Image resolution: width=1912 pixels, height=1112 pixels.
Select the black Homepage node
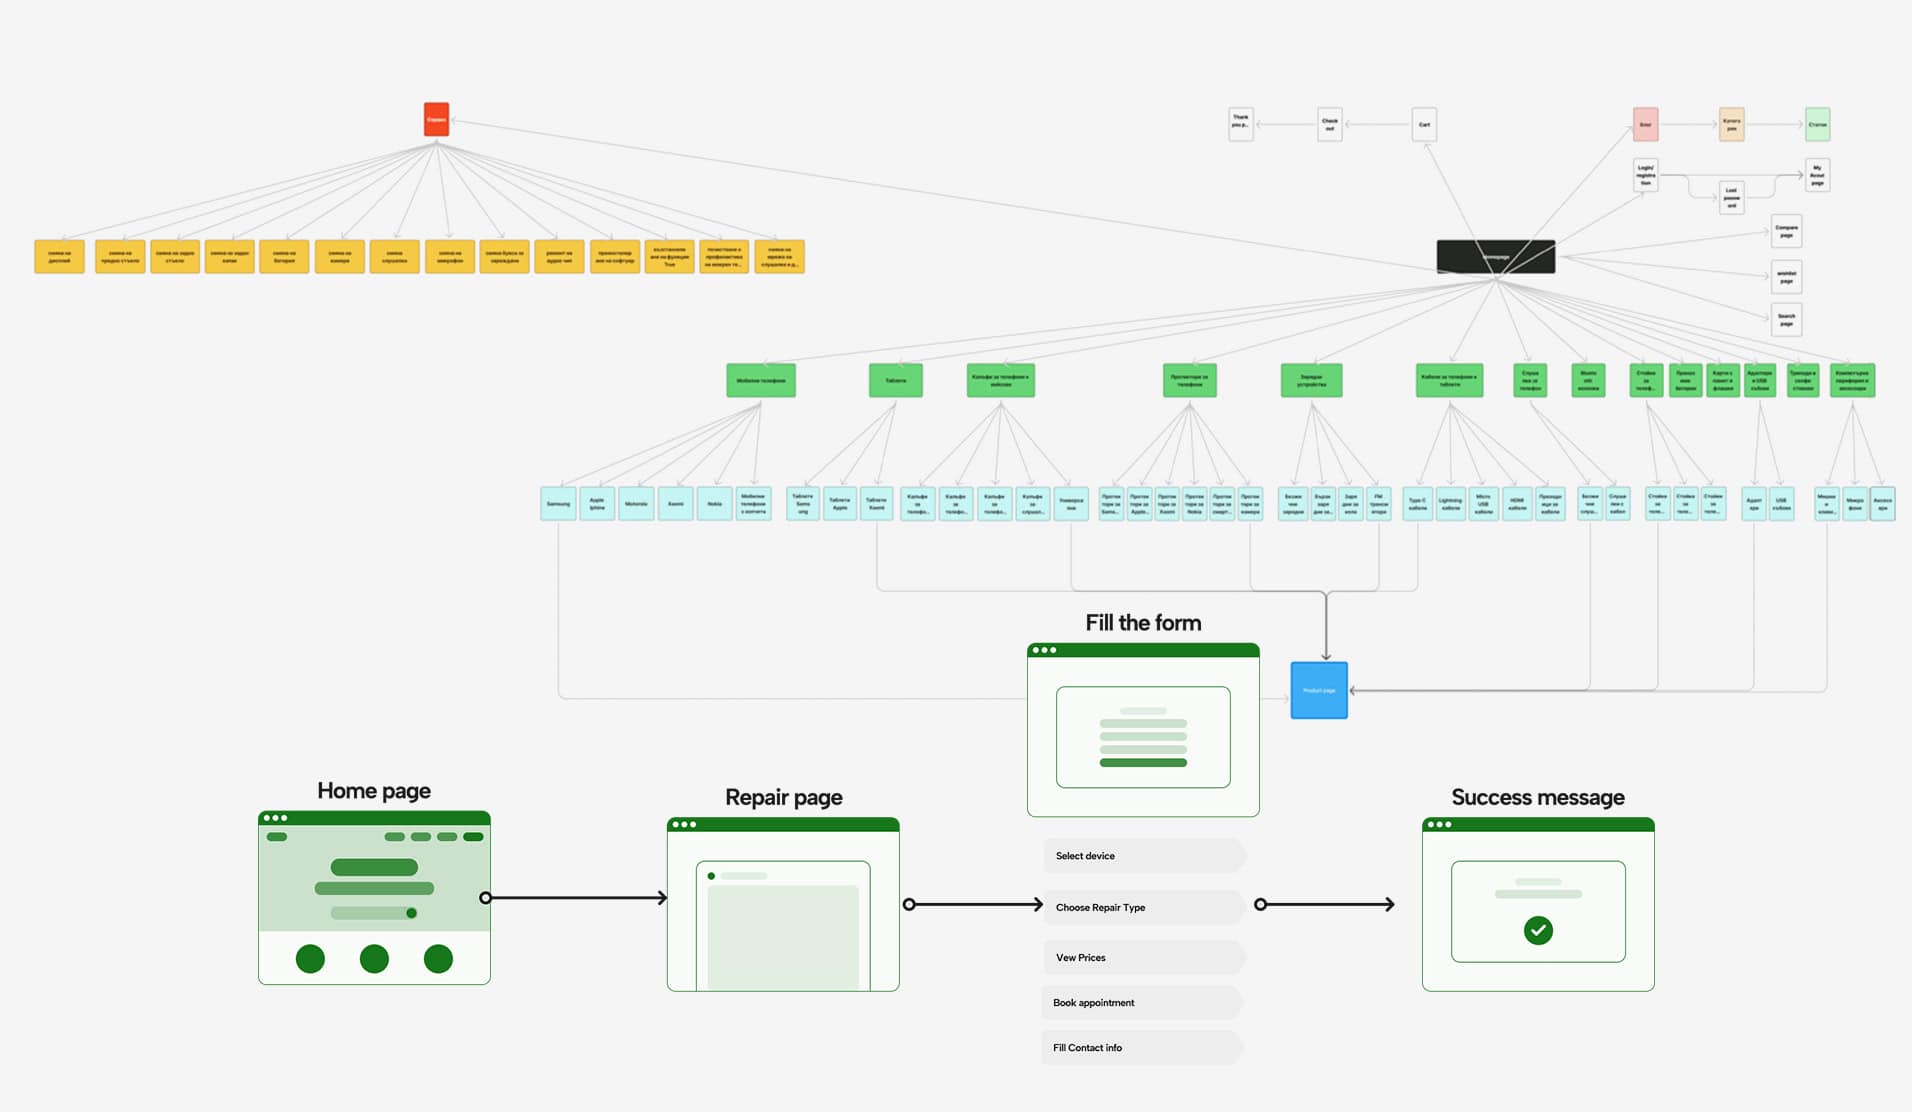(1495, 256)
